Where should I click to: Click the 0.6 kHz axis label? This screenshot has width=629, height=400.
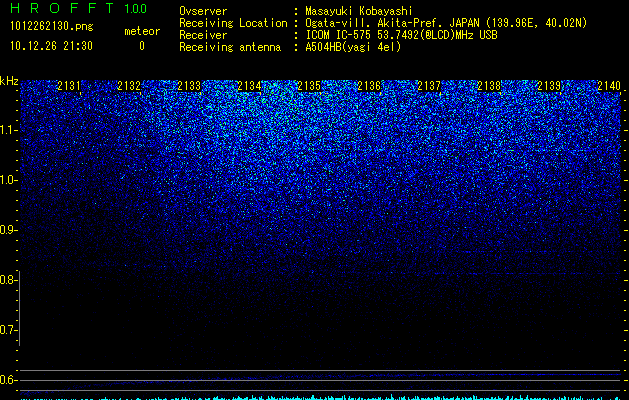click(x=8, y=380)
